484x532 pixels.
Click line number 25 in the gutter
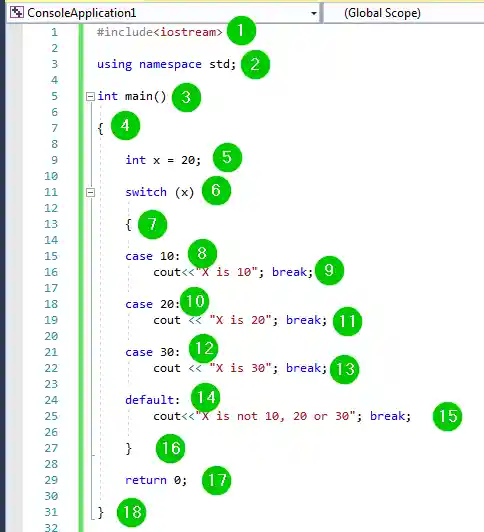(51, 416)
